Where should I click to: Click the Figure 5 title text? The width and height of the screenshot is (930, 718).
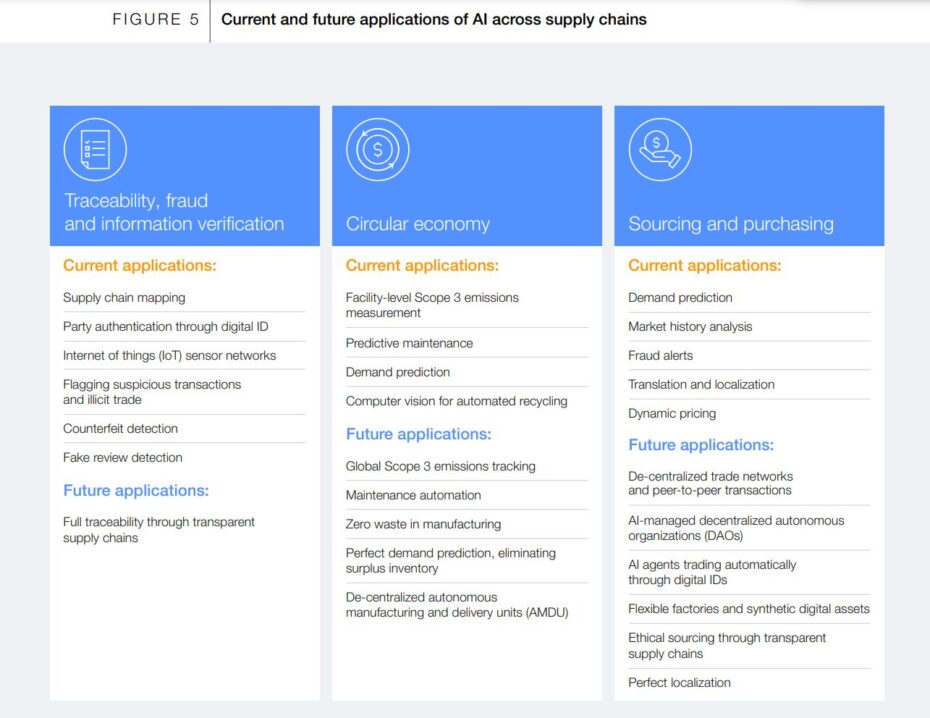[x=433, y=19]
